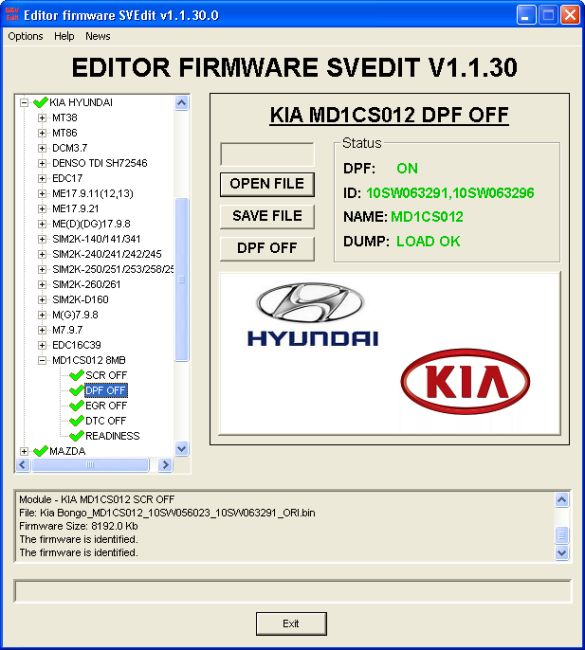Click log panel scroll down arrow
The height and width of the screenshot is (650, 585).
point(562,553)
